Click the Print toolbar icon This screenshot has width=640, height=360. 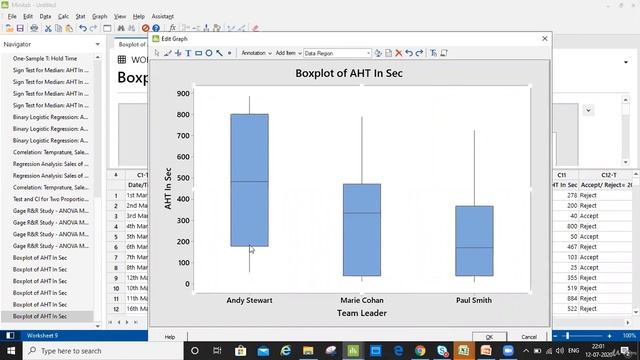(x=34, y=28)
